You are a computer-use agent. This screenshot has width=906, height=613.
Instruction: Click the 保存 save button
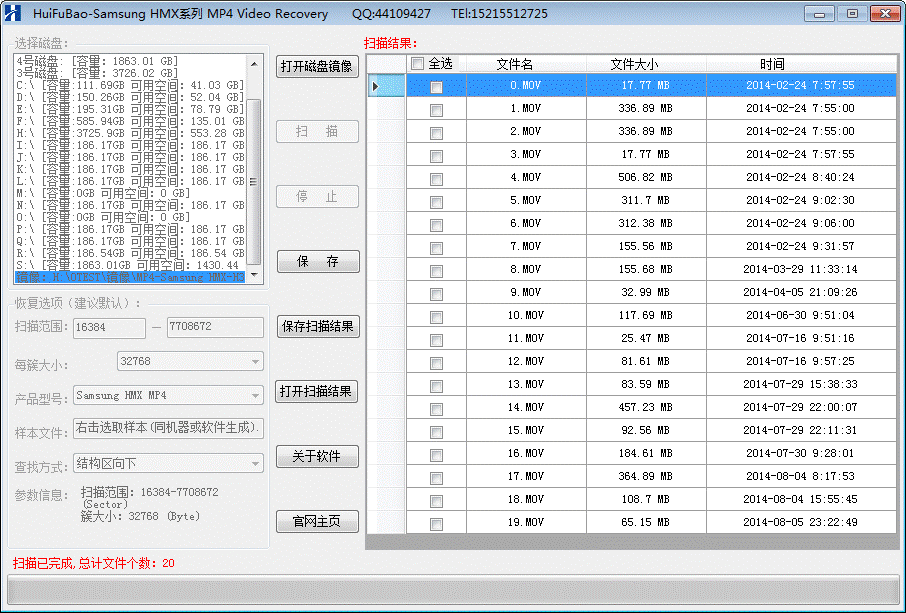318,262
